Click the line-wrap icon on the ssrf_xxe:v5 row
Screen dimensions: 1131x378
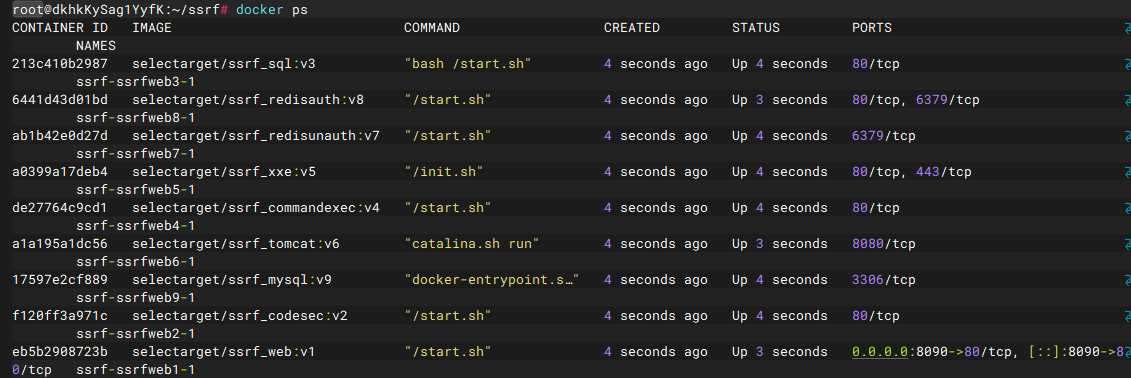point(1126,172)
